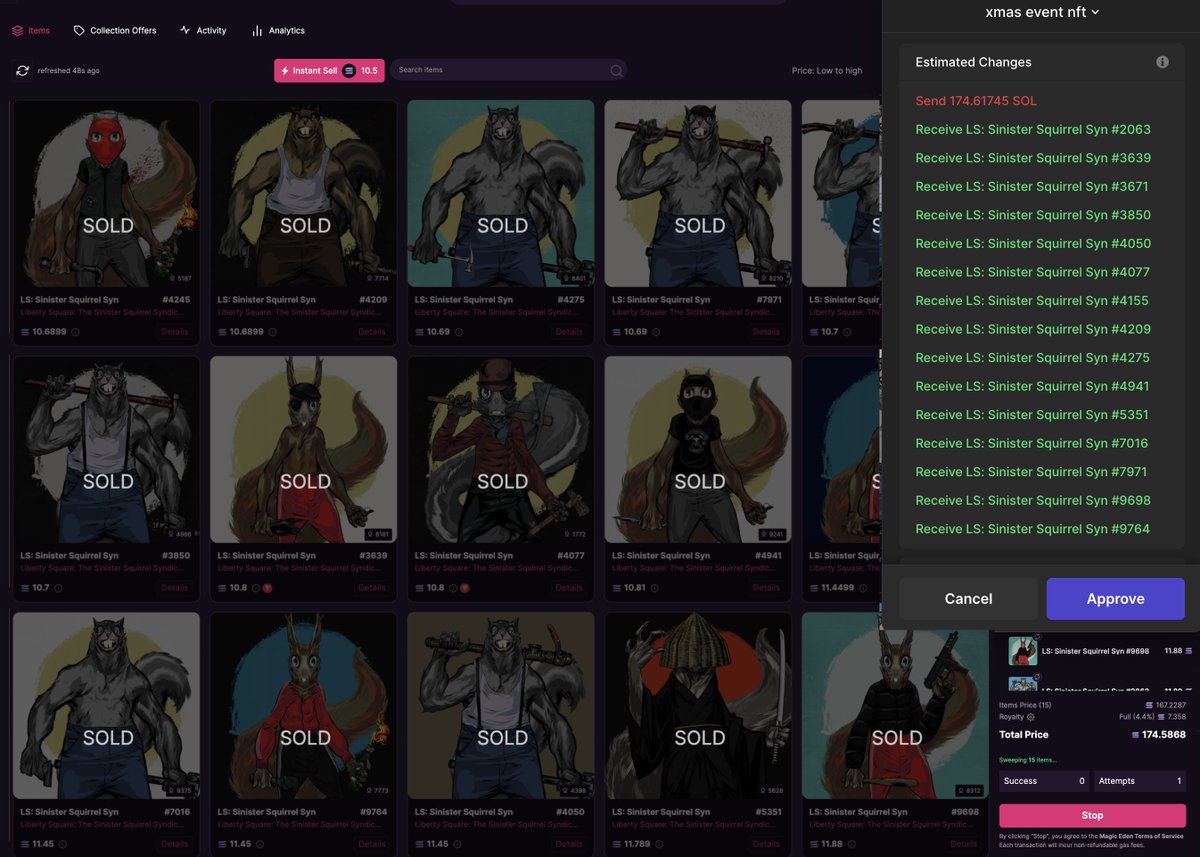This screenshot has width=1200, height=857.
Task: Click the price info icon on #4209
Action: [273, 332]
